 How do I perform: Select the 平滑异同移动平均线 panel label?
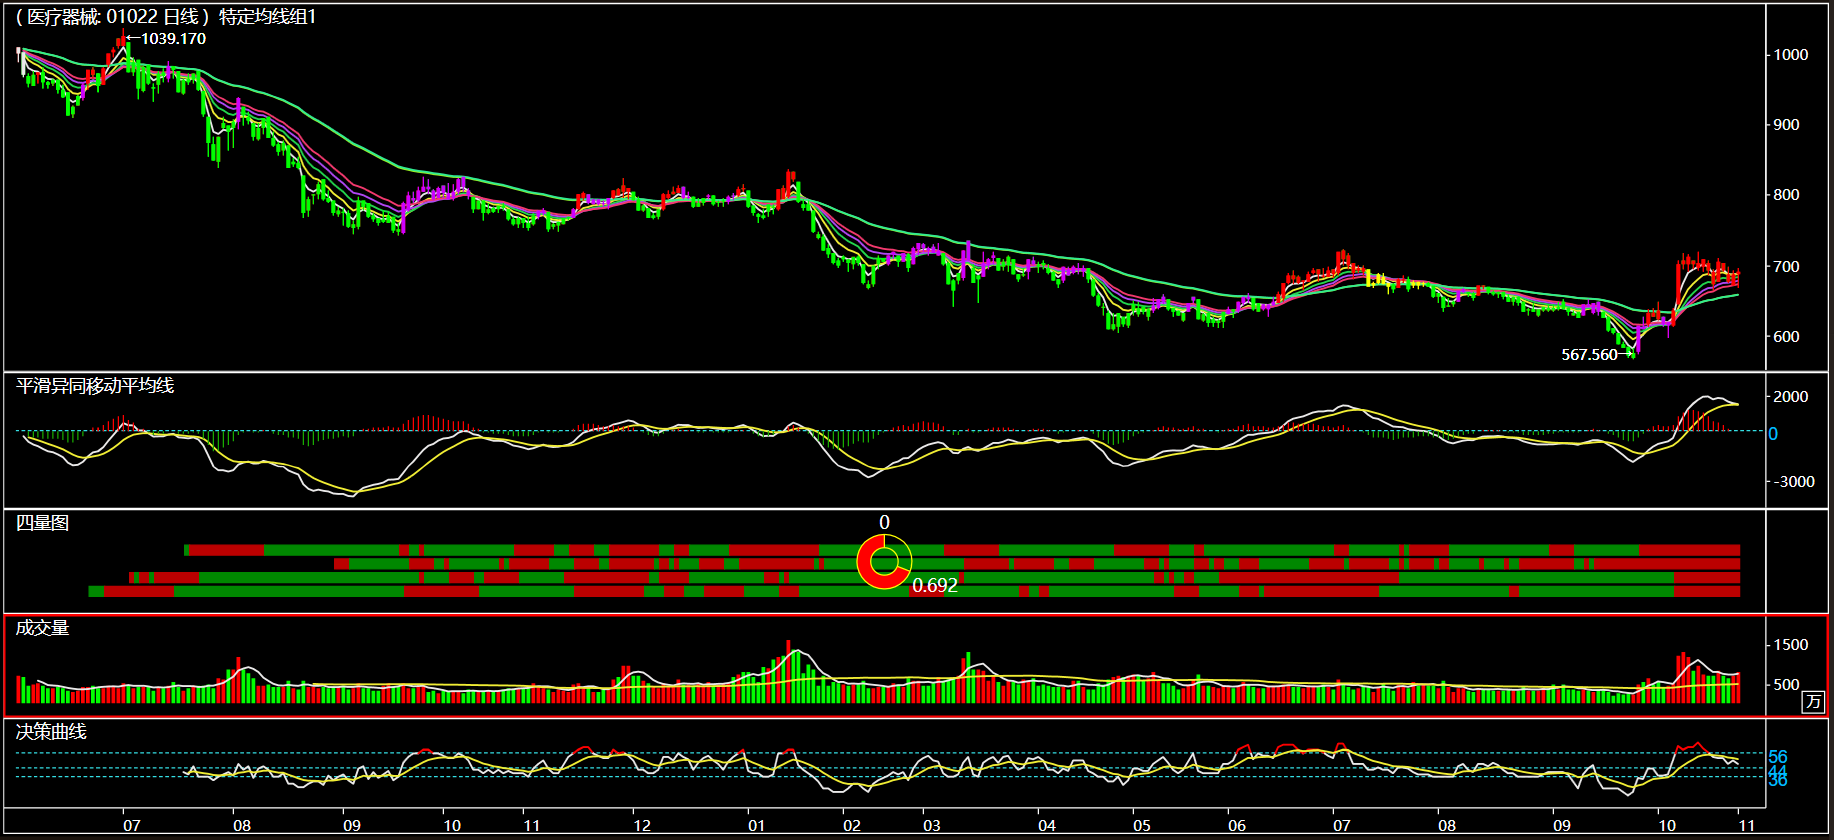point(95,386)
